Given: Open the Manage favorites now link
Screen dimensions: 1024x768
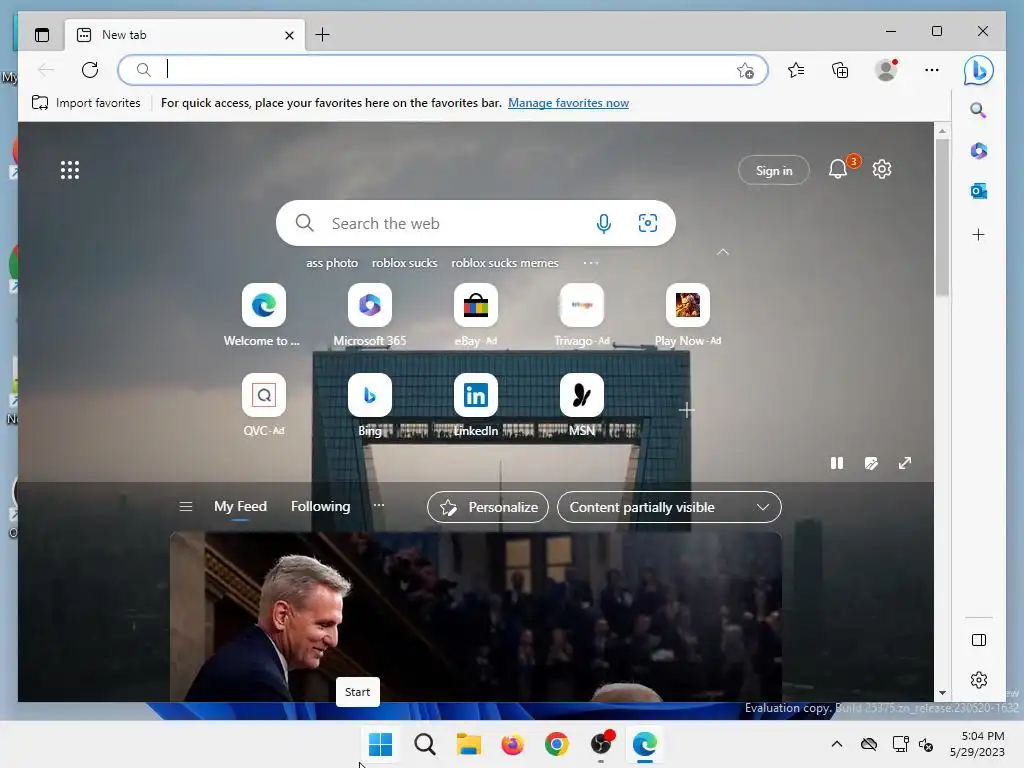Looking at the screenshot, I should [568, 103].
